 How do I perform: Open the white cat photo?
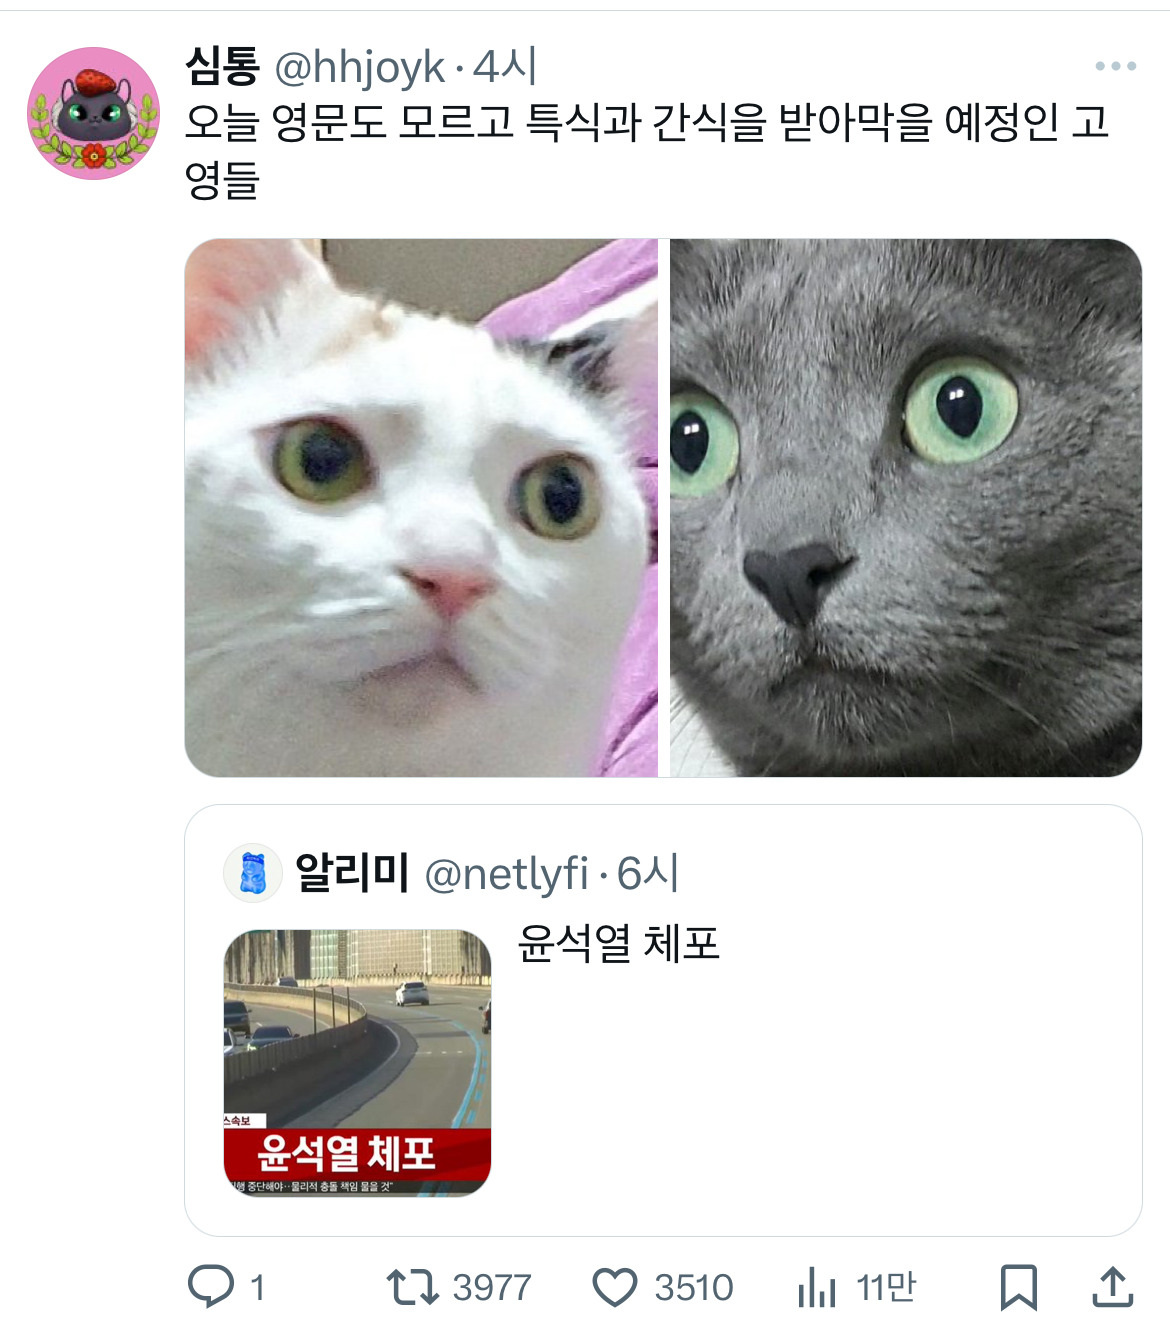421,508
